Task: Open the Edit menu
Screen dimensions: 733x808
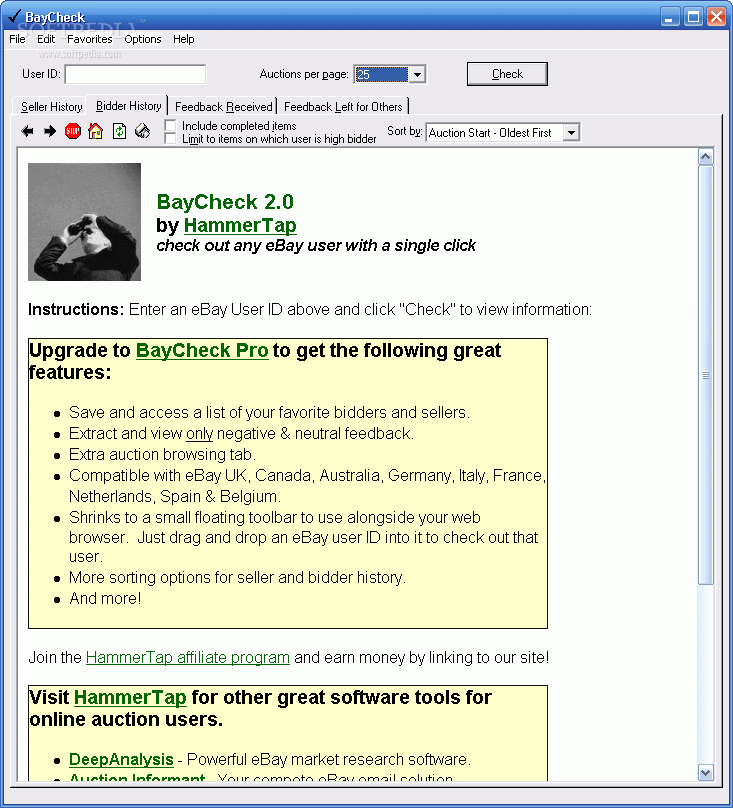Action: click(x=46, y=39)
